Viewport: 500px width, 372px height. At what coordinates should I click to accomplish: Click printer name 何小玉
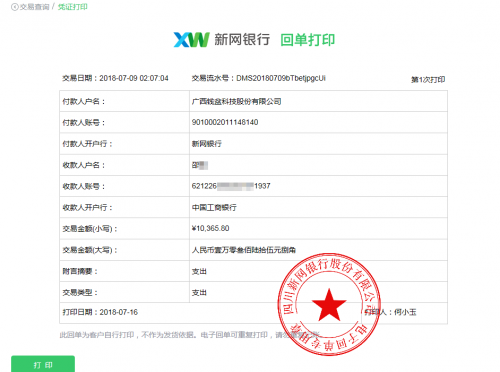pos(405,312)
